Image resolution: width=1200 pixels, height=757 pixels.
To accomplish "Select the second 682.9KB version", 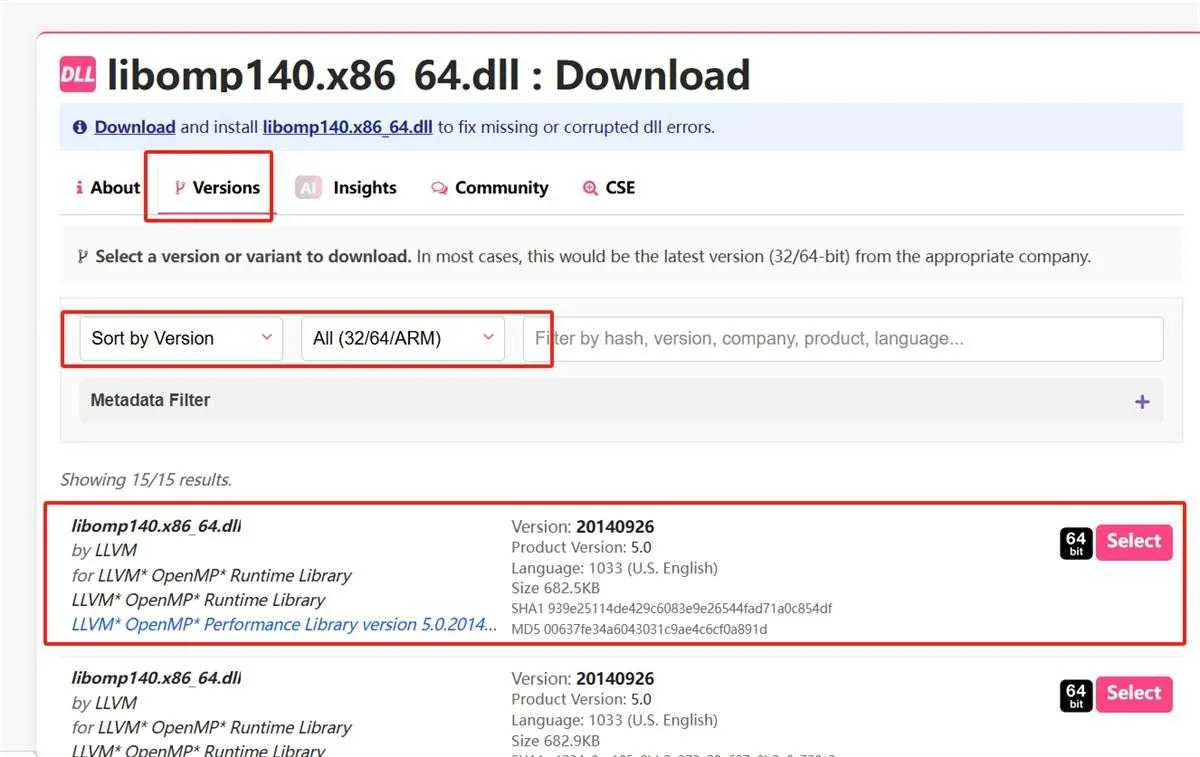I will pyautogui.click(x=1134, y=694).
